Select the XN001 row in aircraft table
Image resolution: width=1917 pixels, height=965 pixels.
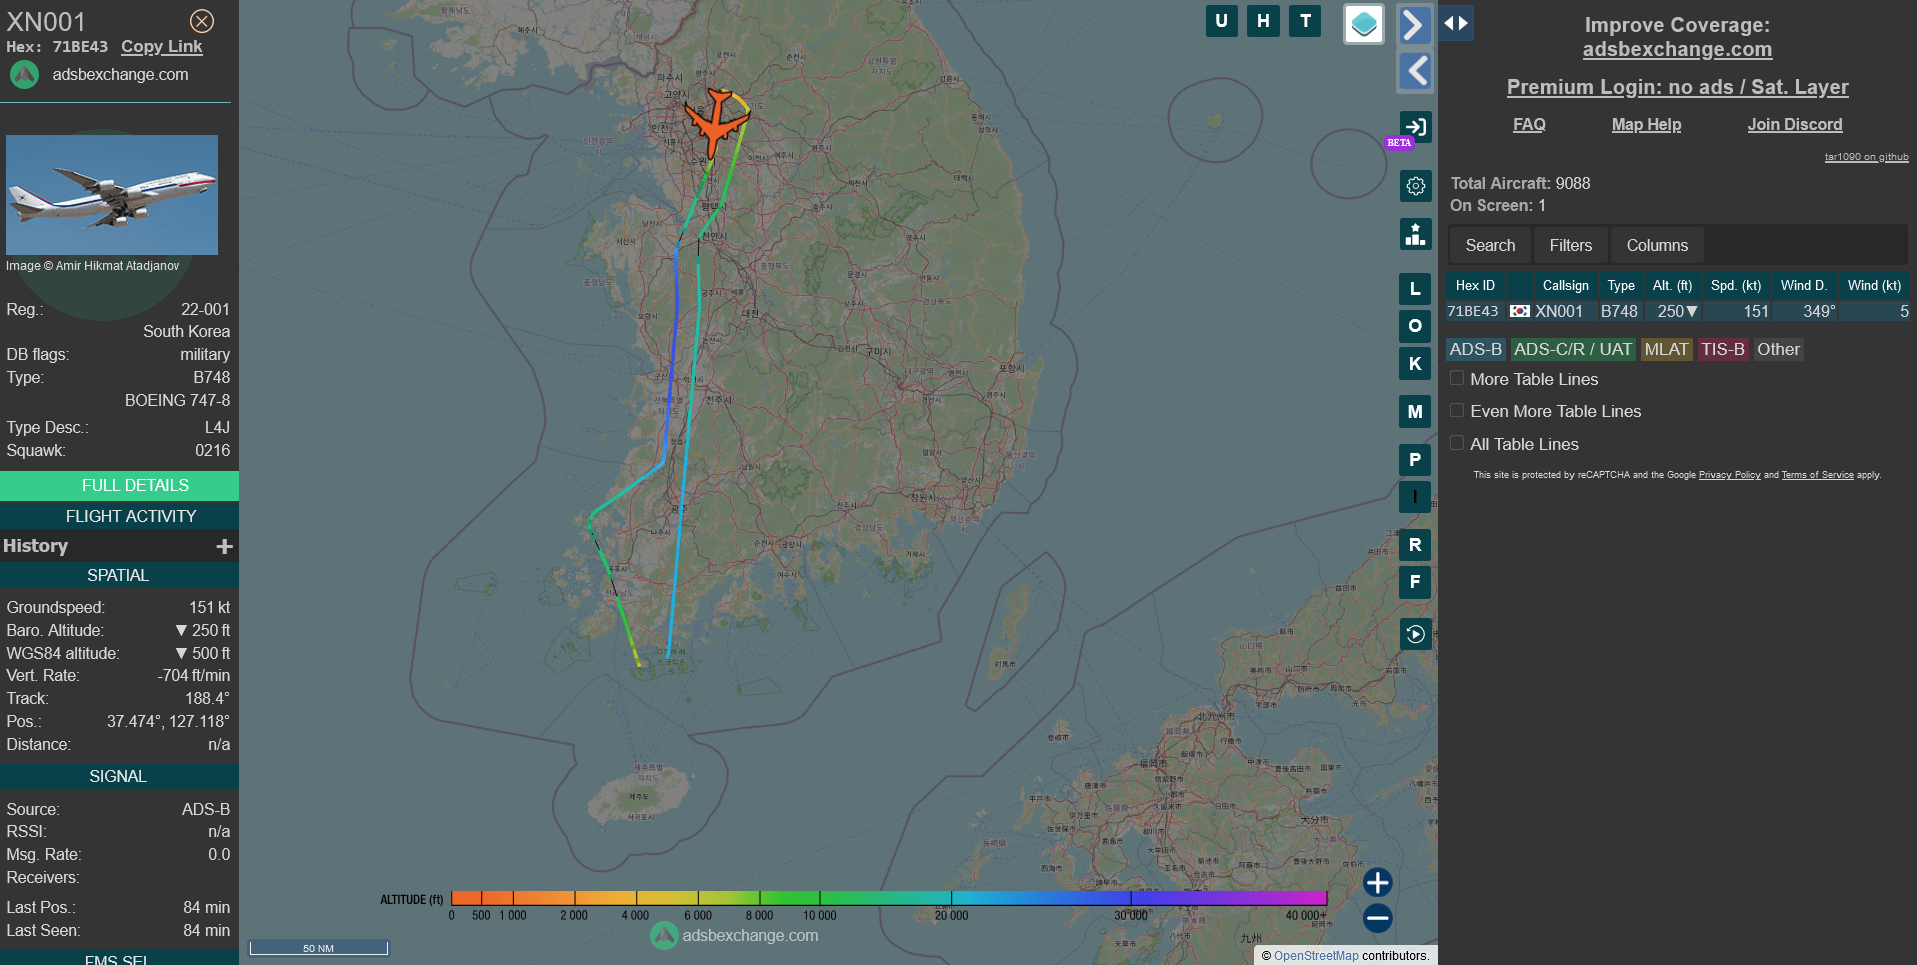click(x=1677, y=312)
